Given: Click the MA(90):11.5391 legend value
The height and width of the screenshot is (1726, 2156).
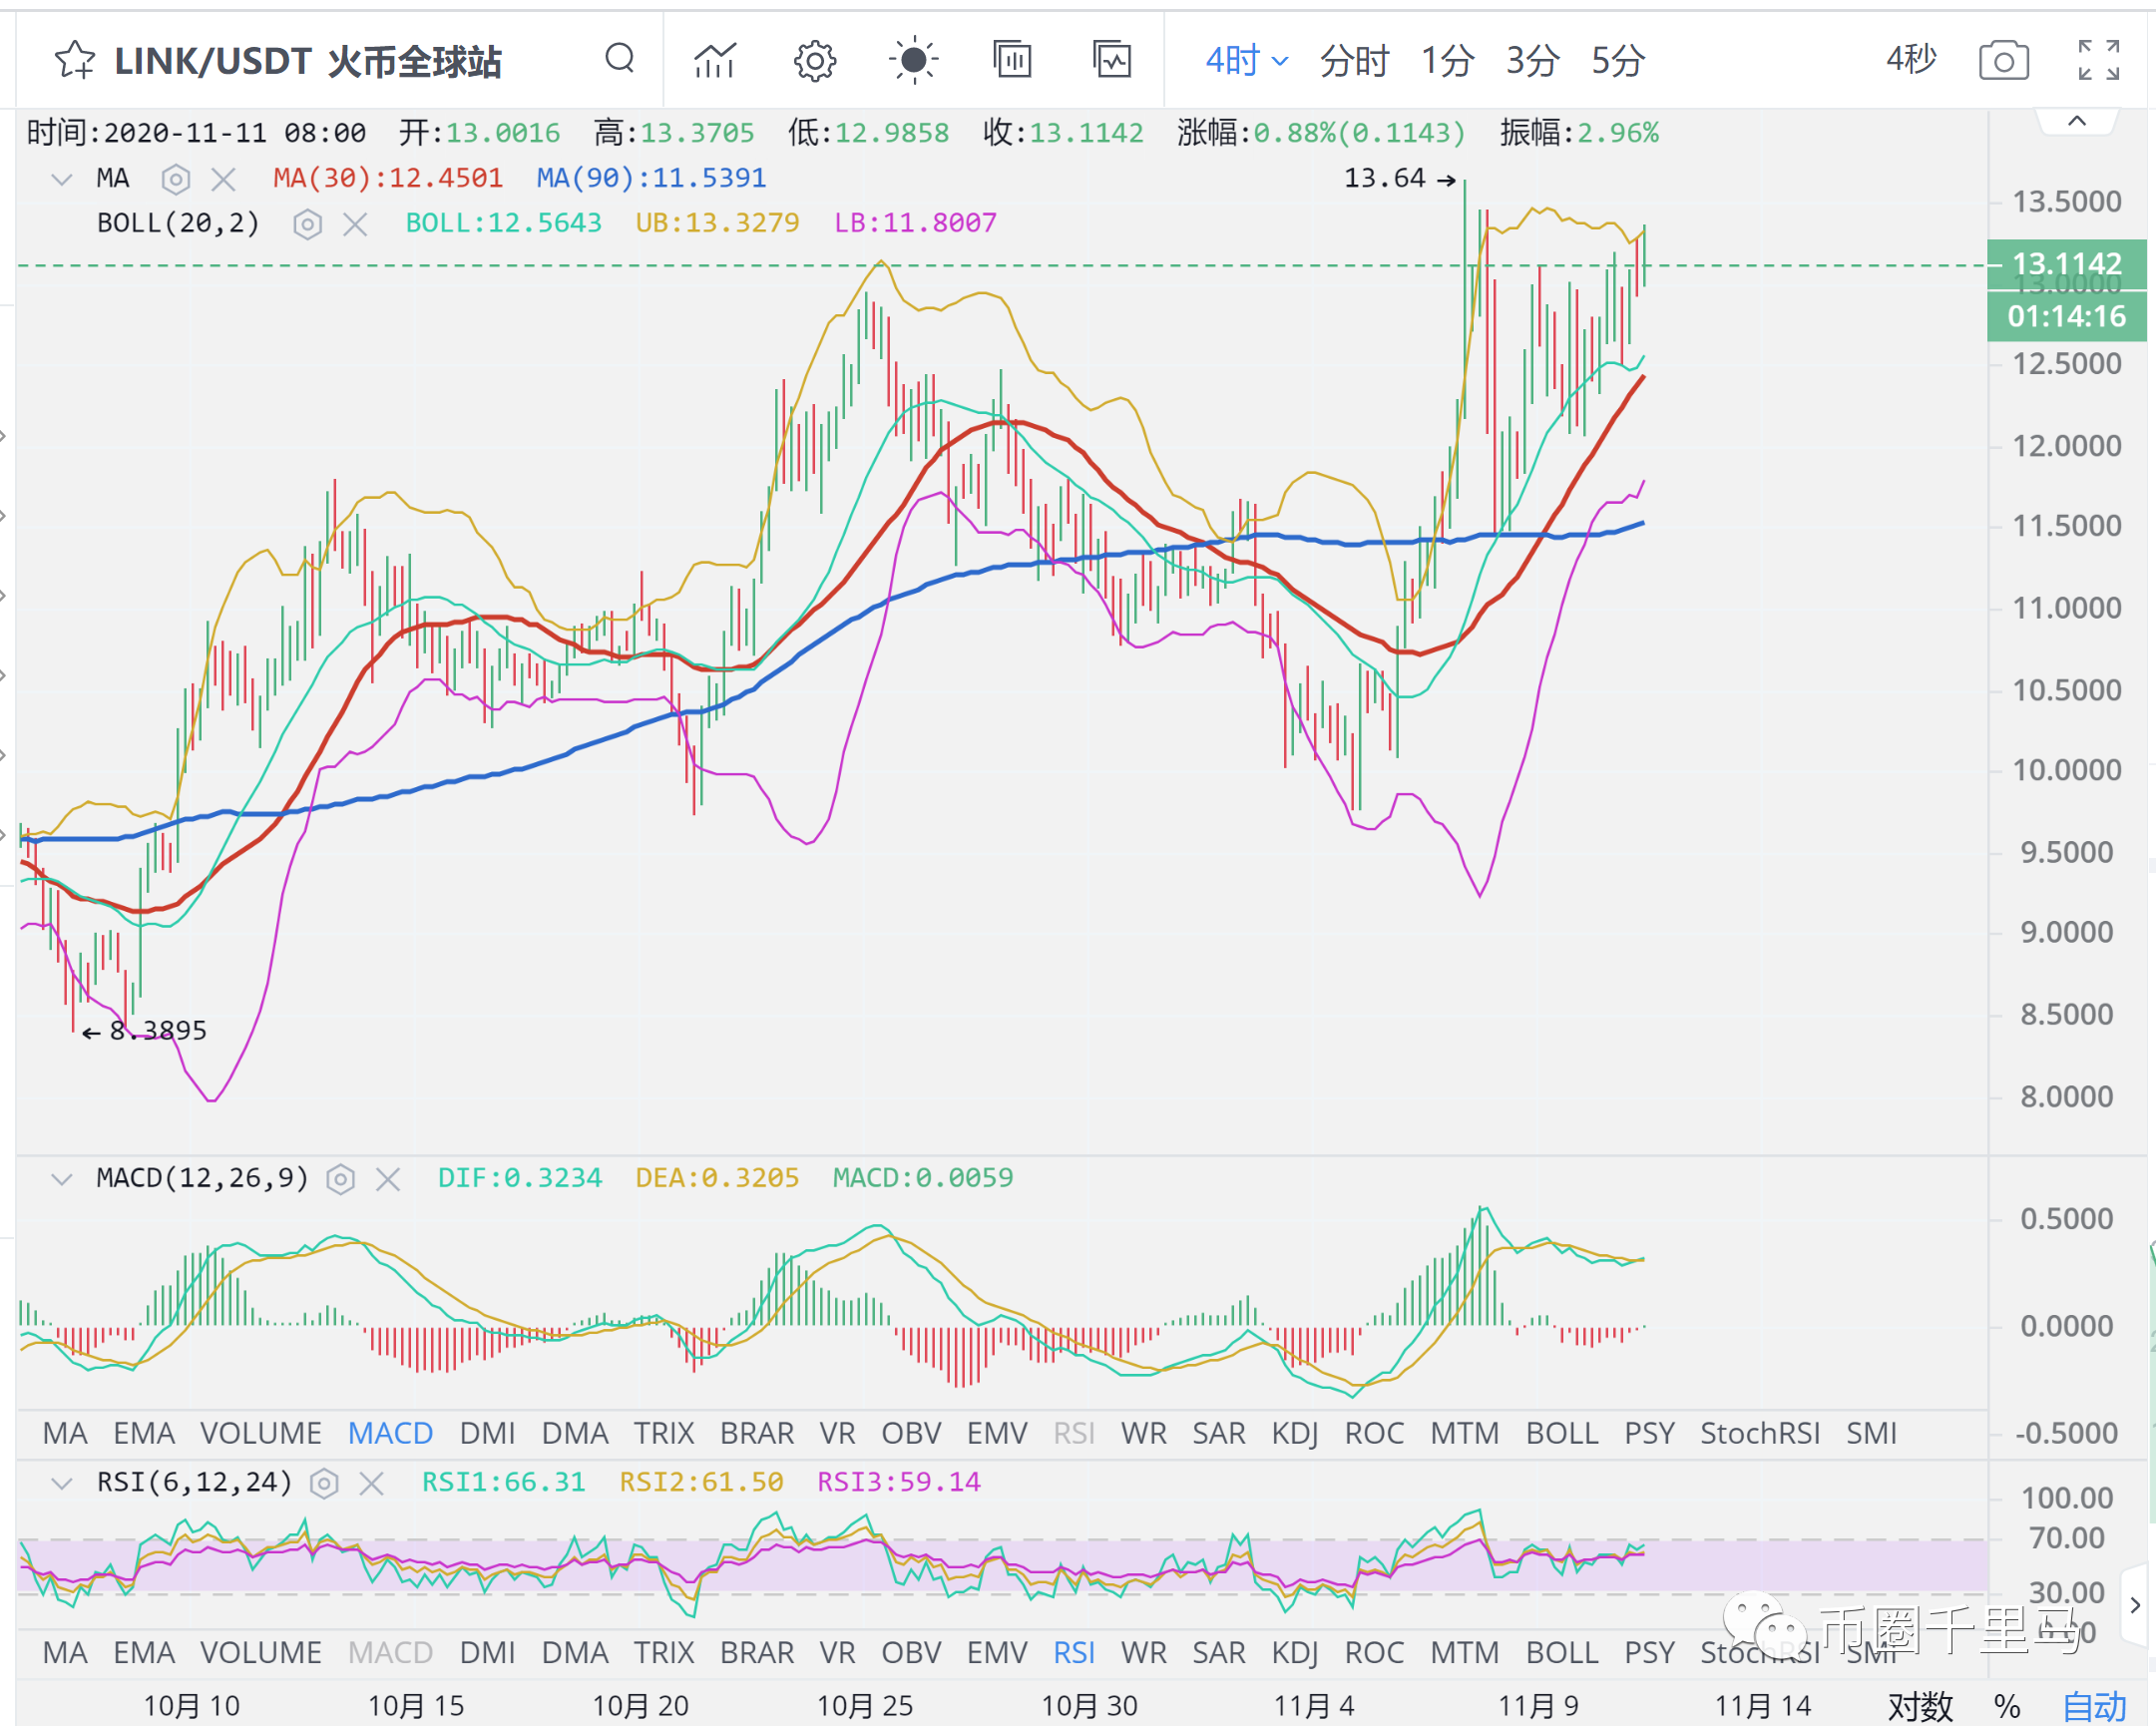Looking at the screenshot, I should [651, 178].
